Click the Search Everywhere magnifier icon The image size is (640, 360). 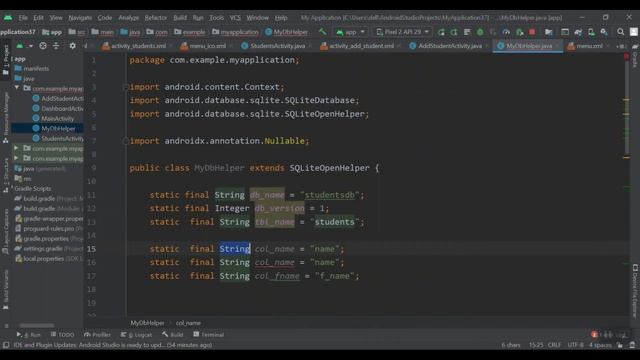point(620,32)
